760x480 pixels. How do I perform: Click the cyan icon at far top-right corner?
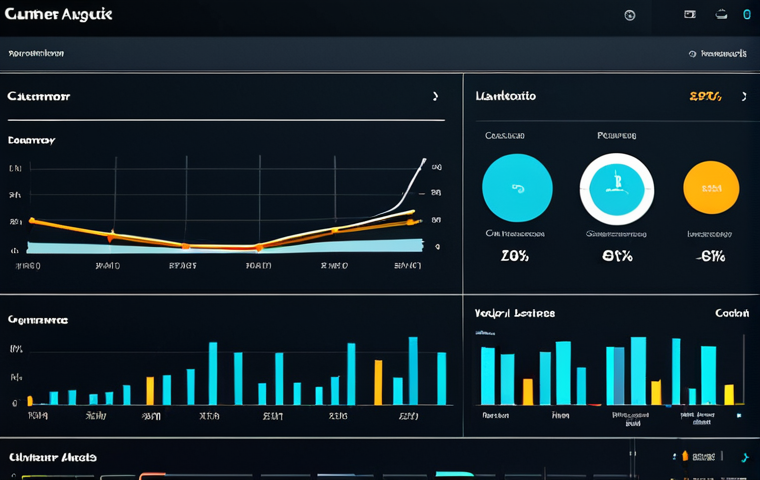[x=746, y=15]
